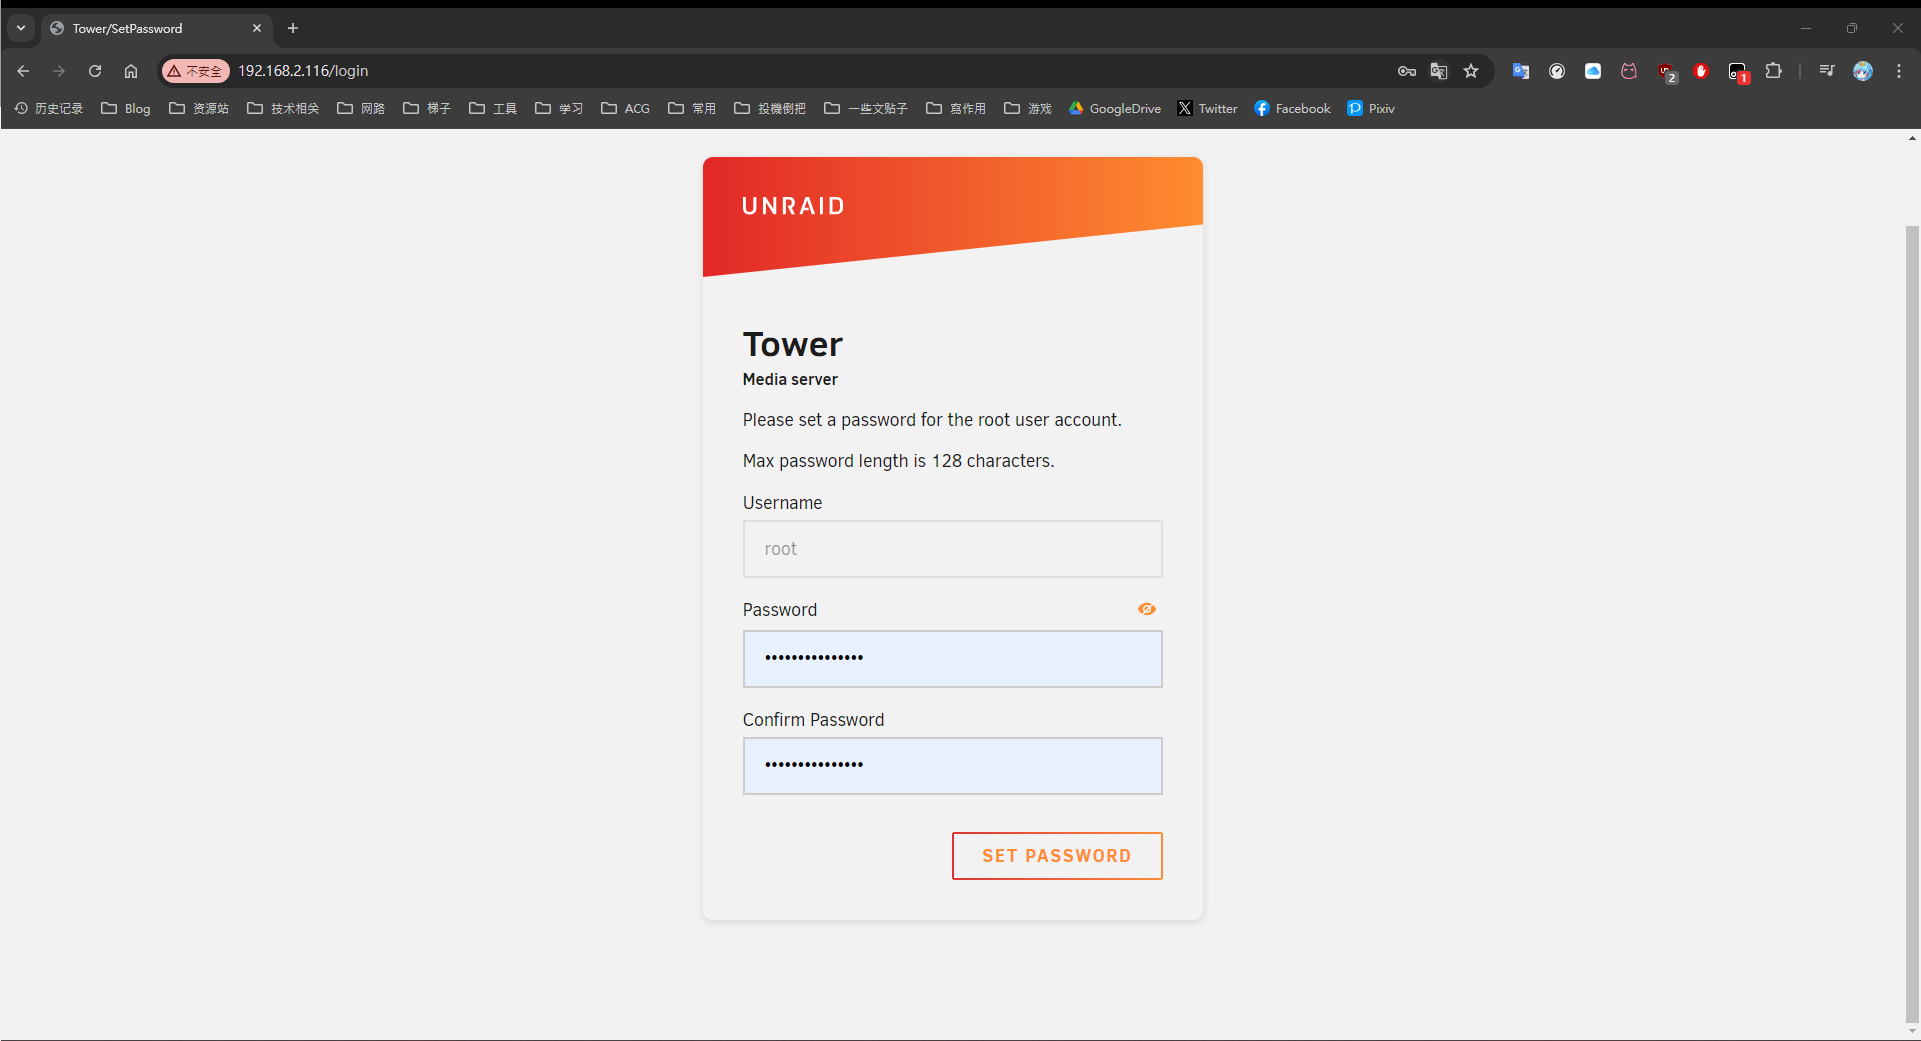The image size is (1921, 1041).
Task: Open the saved passwords key icon
Action: coord(1407,71)
